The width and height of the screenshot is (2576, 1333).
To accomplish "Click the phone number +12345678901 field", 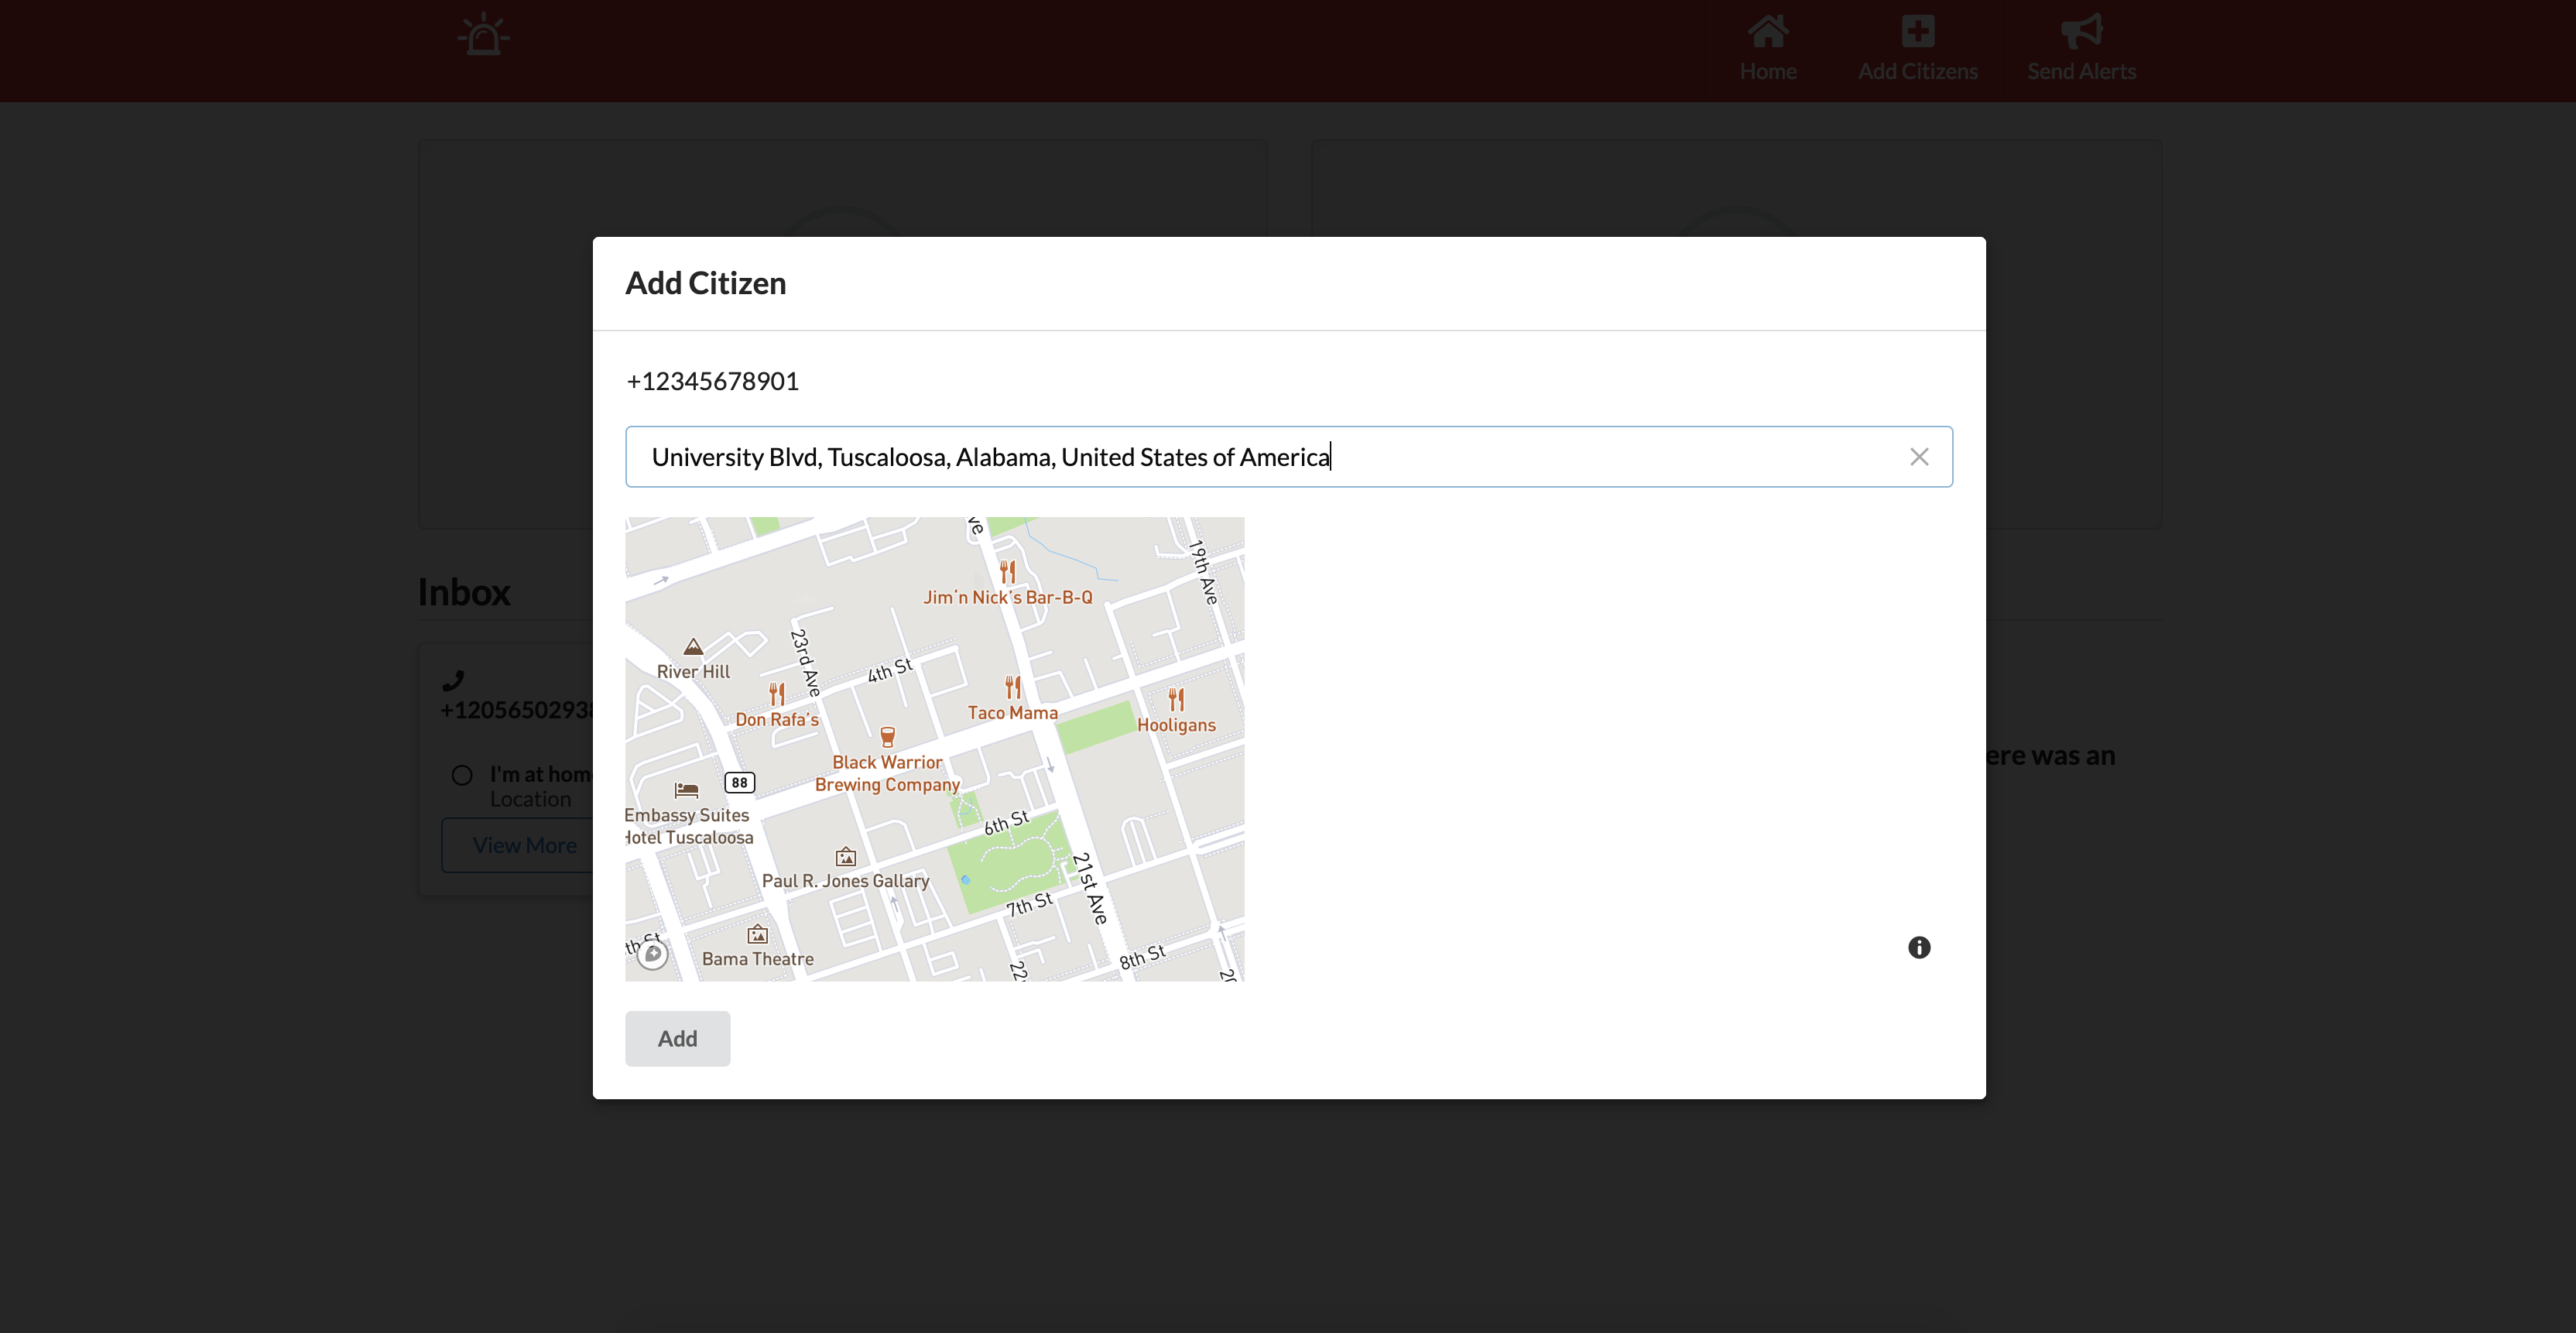I will pos(712,381).
